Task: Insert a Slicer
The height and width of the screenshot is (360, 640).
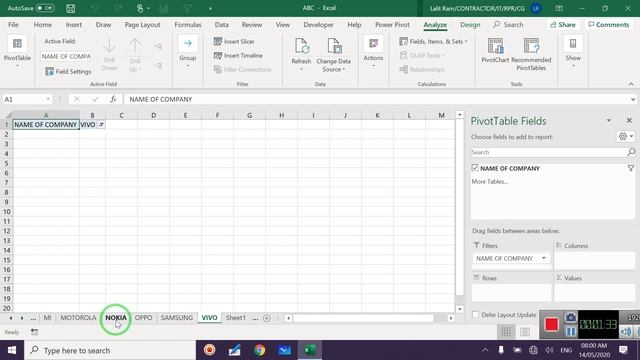Action: (x=234, y=41)
